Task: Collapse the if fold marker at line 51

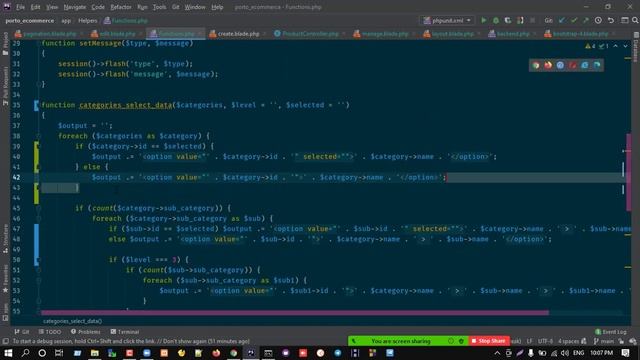Action: tap(38, 270)
